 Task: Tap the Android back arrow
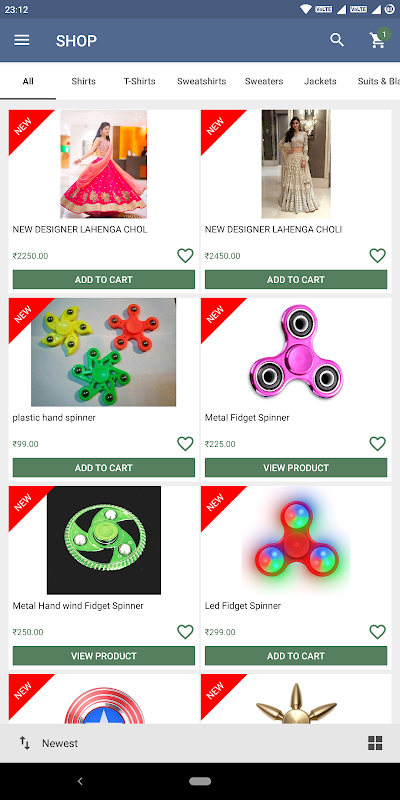[x=80, y=781]
